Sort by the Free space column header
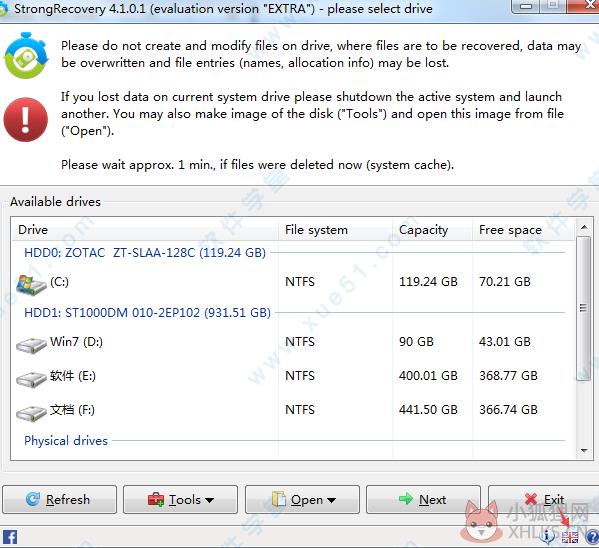 point(523,230)
